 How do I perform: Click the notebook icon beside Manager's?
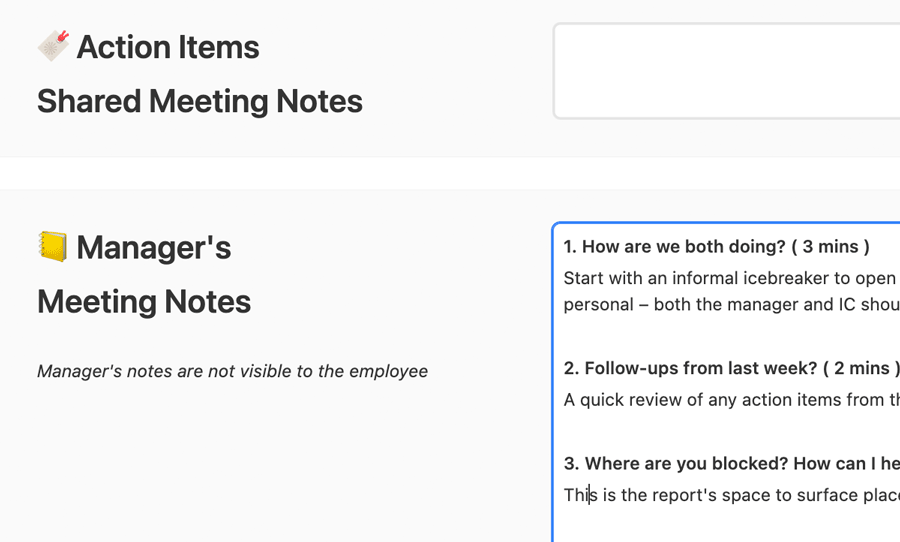click(52, 246)
